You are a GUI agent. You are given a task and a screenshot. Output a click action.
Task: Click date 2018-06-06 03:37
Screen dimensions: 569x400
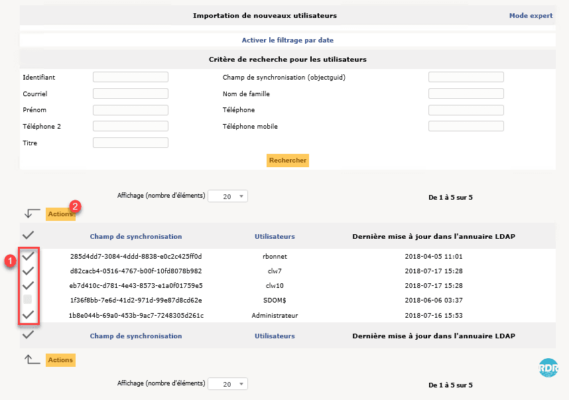[434, 301]
